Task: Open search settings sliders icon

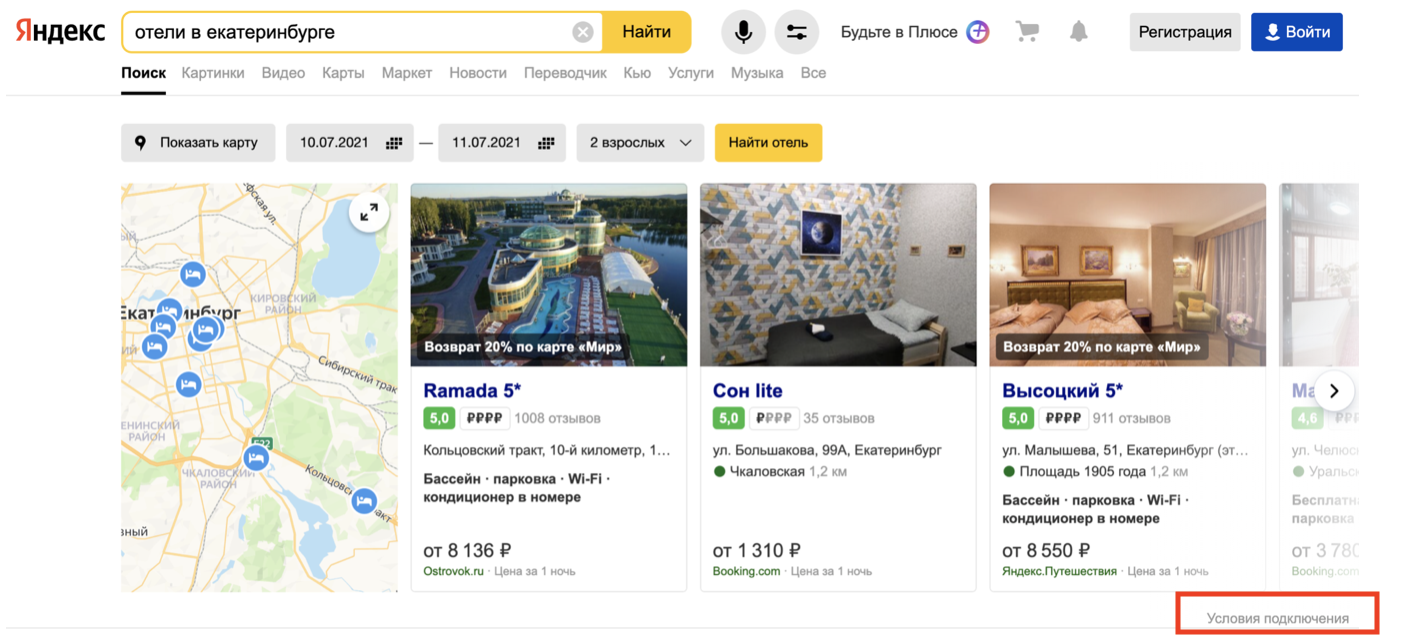Action: click(x=796, y=32)
